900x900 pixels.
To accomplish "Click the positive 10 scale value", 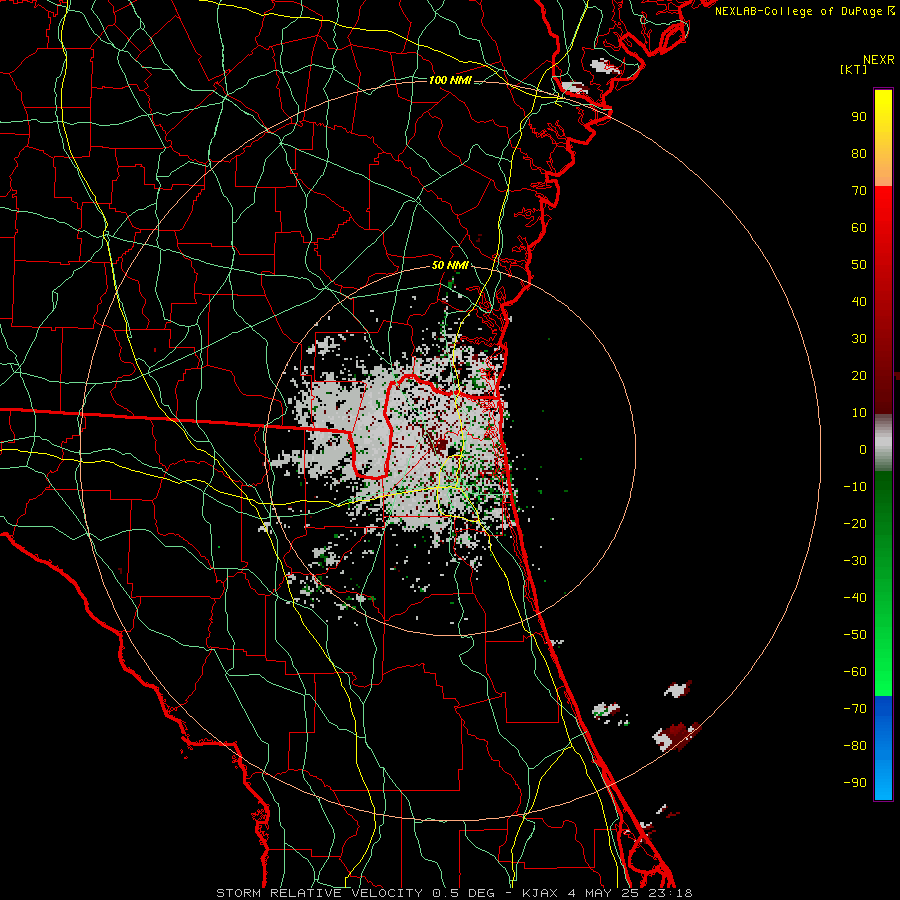I will pos(859,413).
